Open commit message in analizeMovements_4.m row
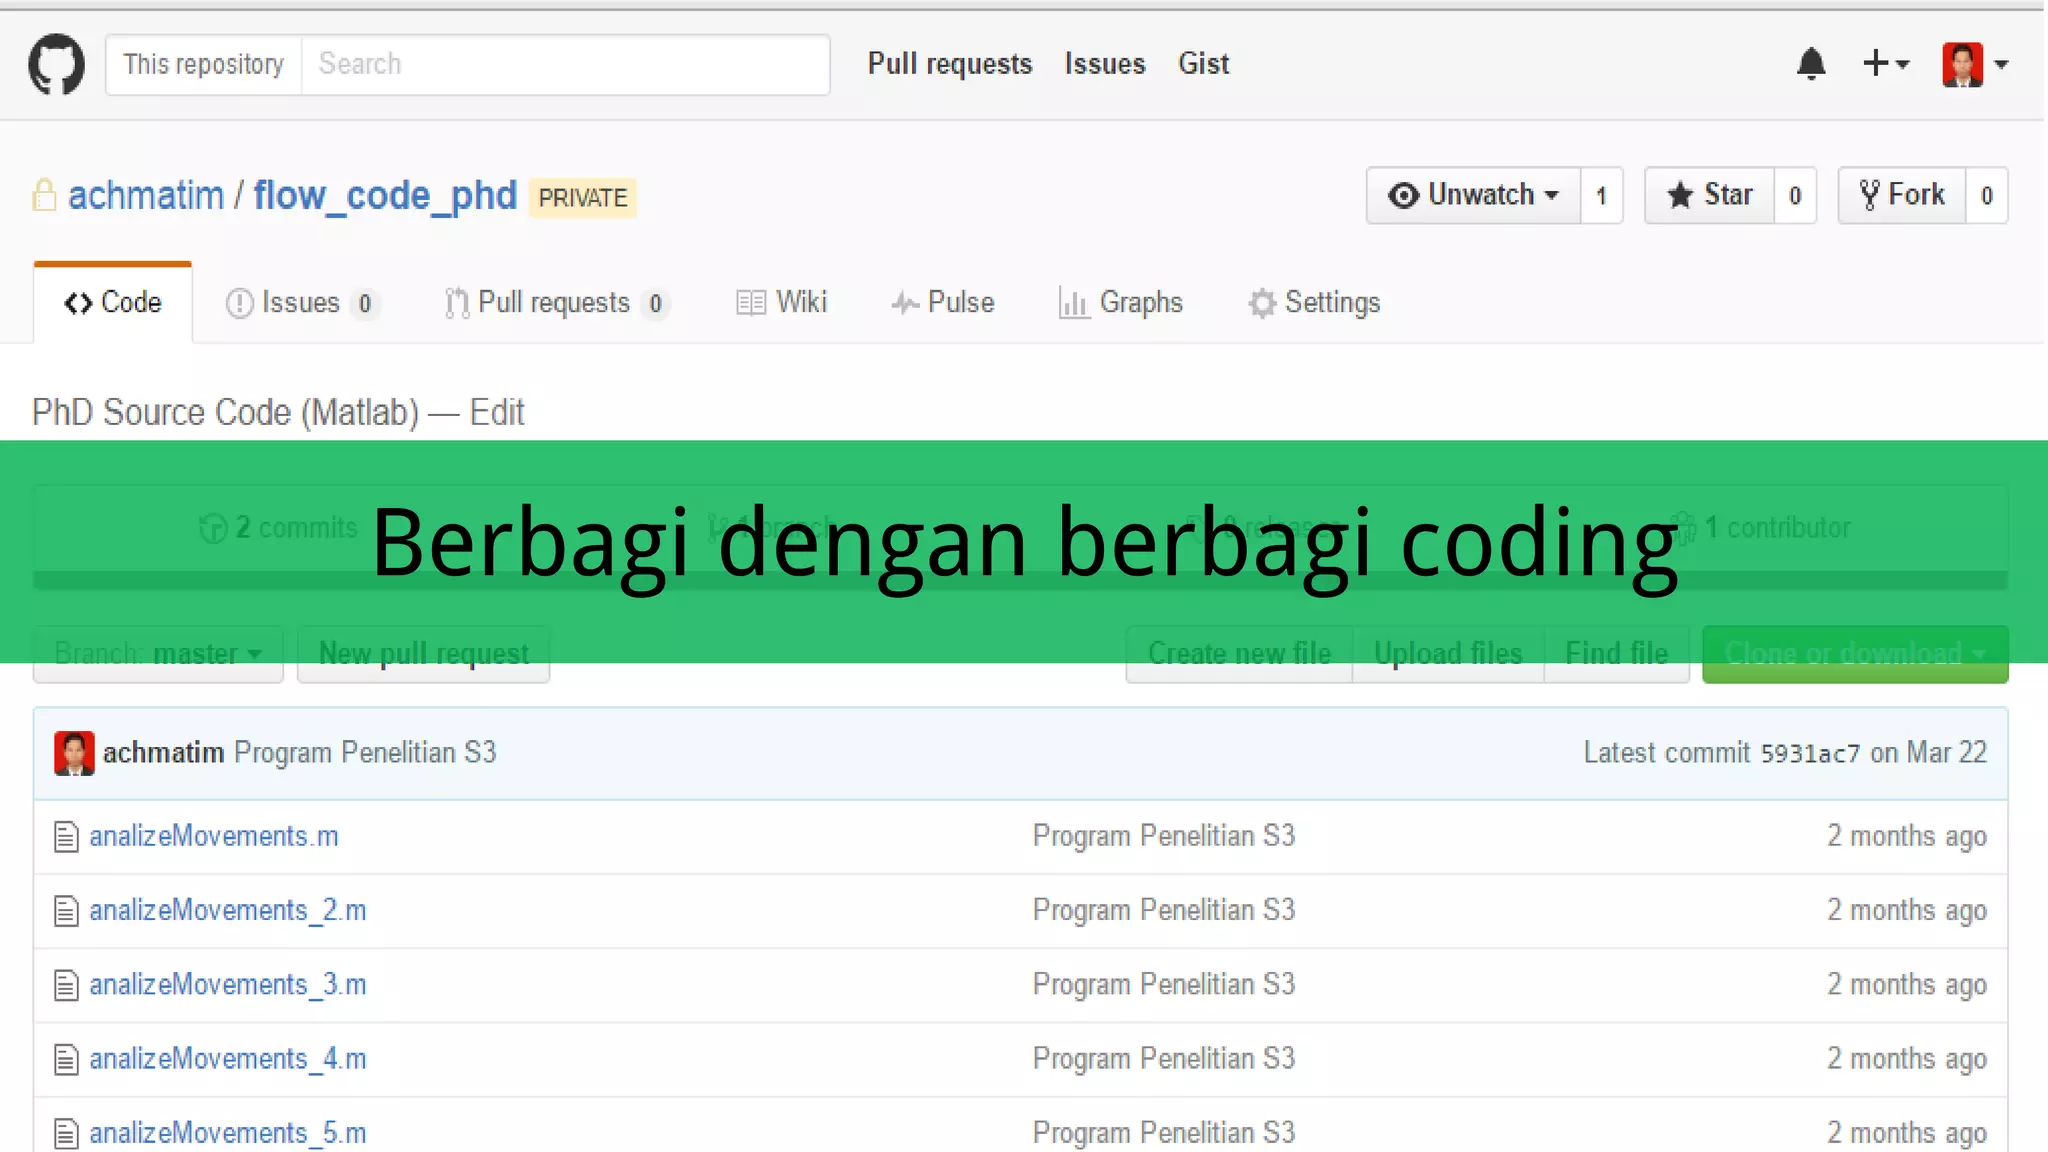The image size is (2048, 1152). click(1164, 1059)
